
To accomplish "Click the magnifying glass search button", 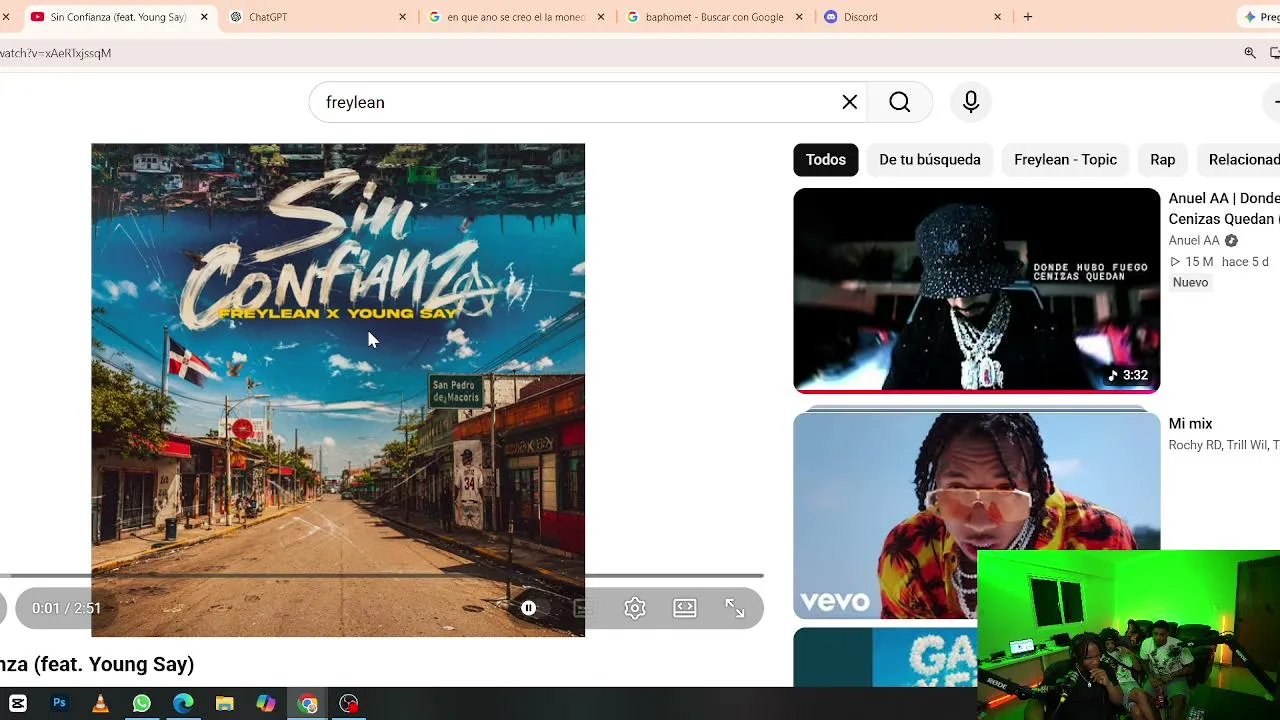I will [900, 102].
